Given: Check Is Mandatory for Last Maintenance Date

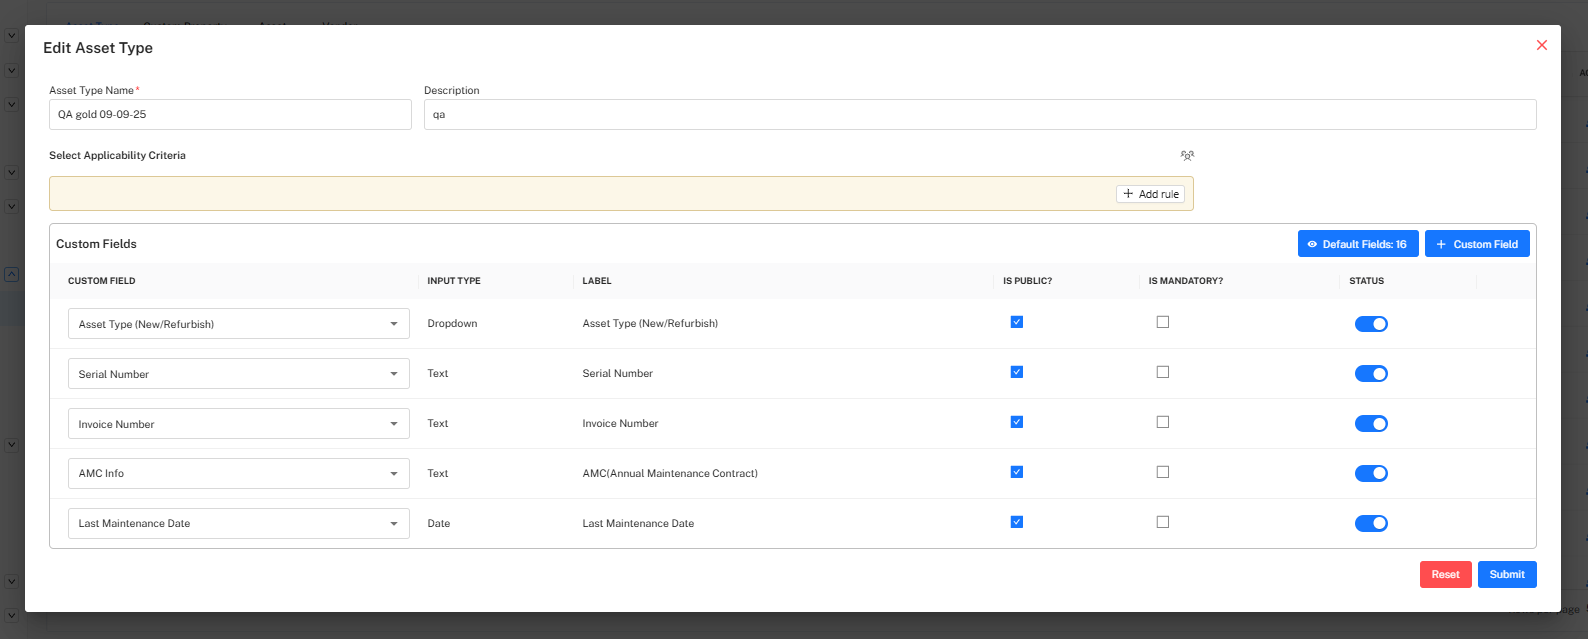Looking at the screenshot, I should point(1162,522).
